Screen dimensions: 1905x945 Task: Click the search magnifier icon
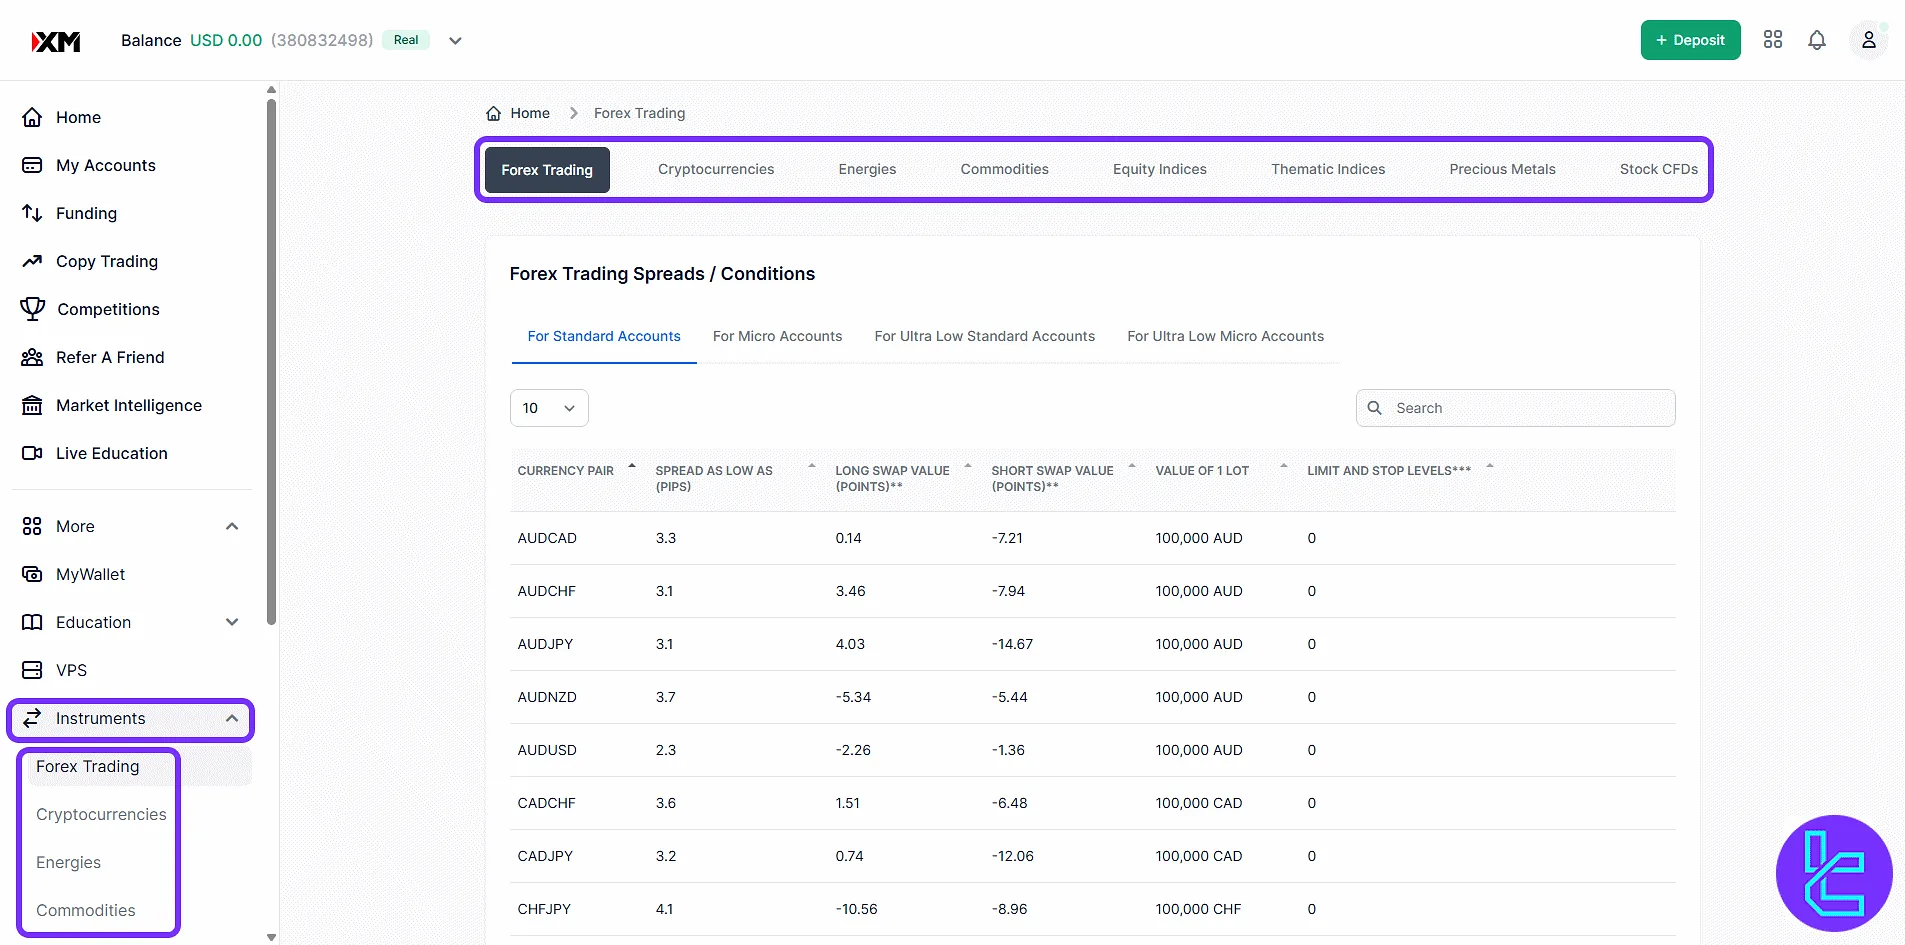[1374, 408]
